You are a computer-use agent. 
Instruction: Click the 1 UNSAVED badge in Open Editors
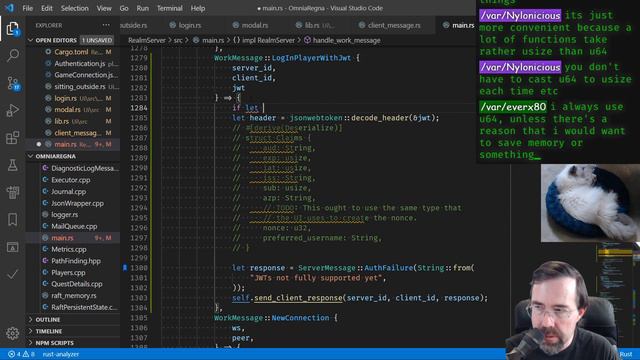point(97,40)
